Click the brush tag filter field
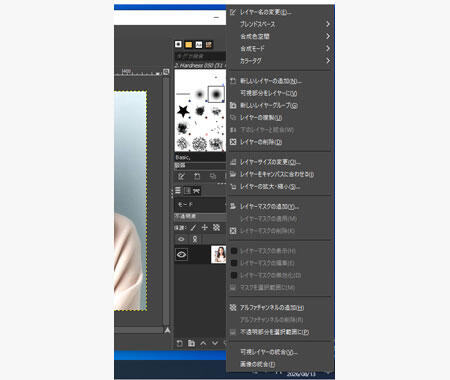 click(200, 56)
